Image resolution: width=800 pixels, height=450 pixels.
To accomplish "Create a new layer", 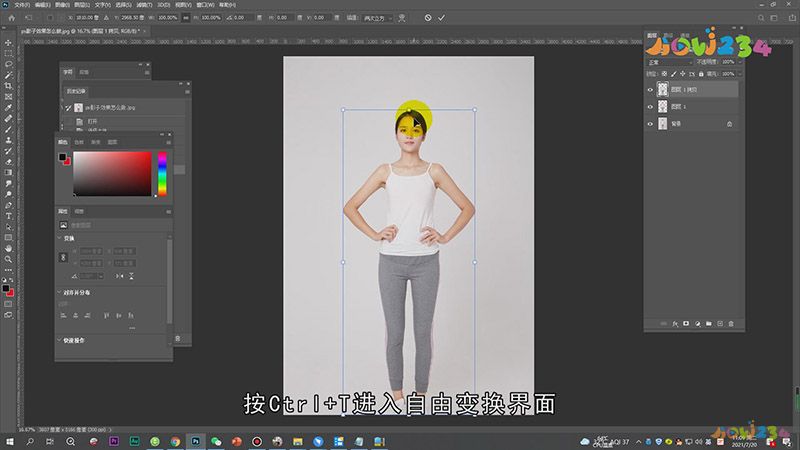I will click(720, 324).
